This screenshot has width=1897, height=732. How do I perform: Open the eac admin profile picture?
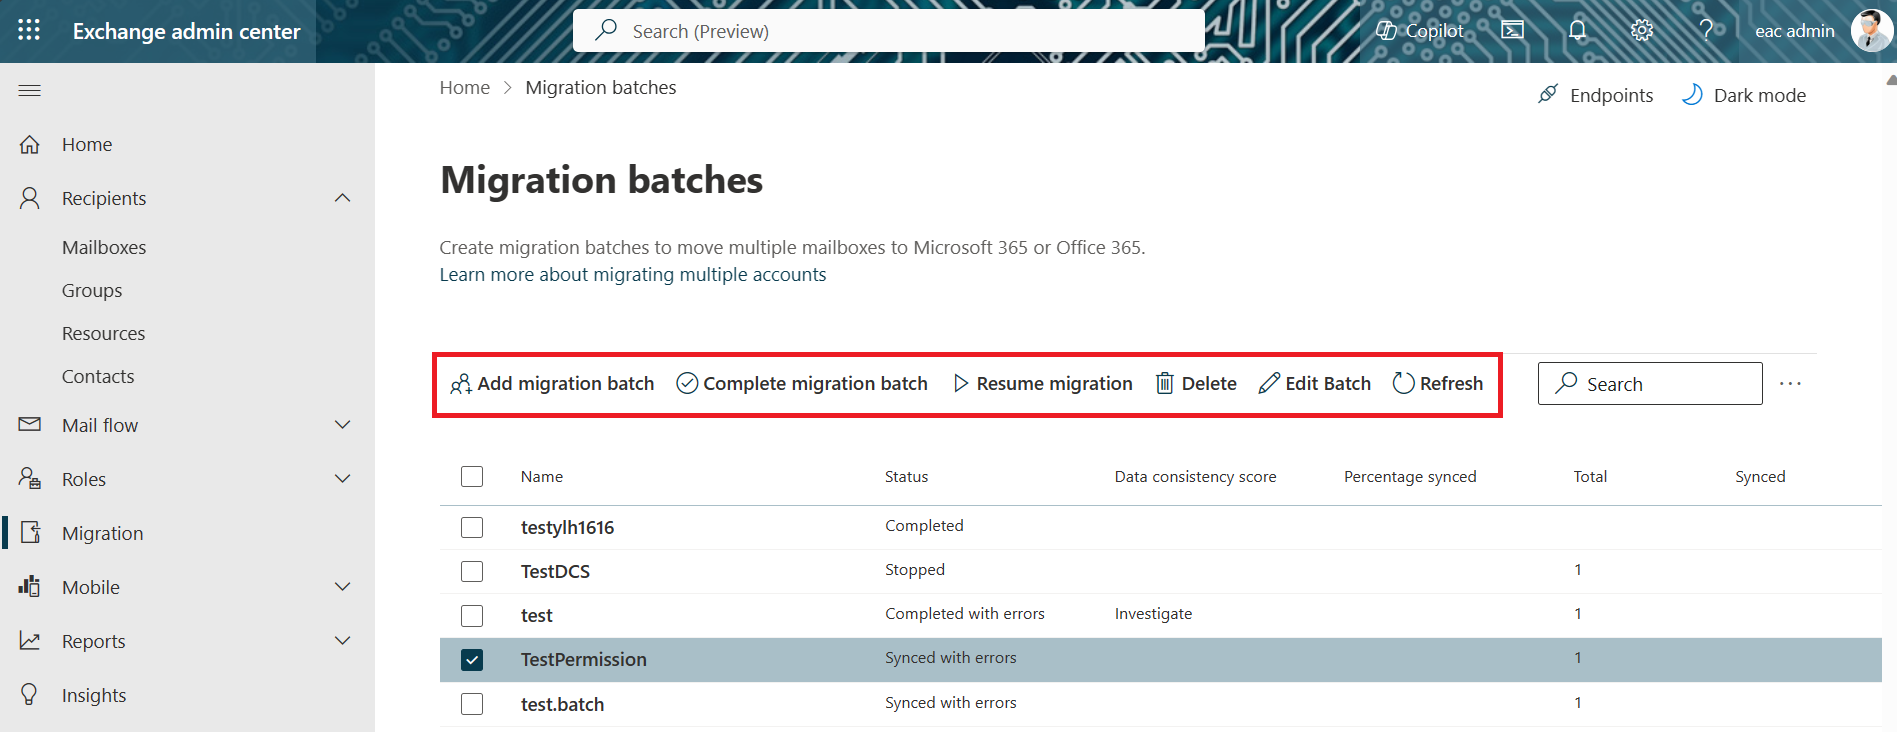(1871, 30)
